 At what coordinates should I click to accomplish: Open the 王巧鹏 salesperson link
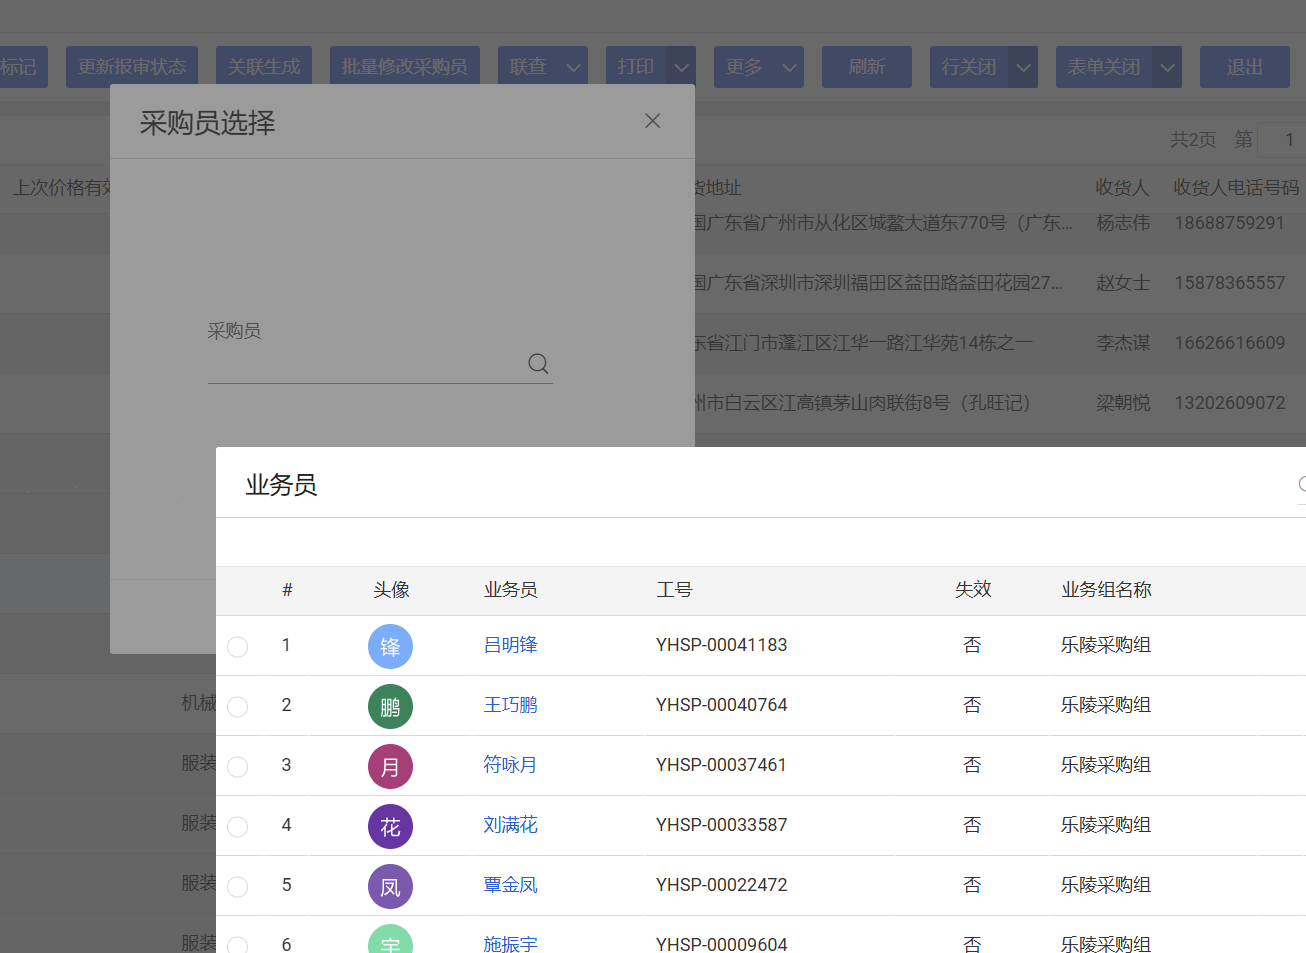tap(510, 705)
